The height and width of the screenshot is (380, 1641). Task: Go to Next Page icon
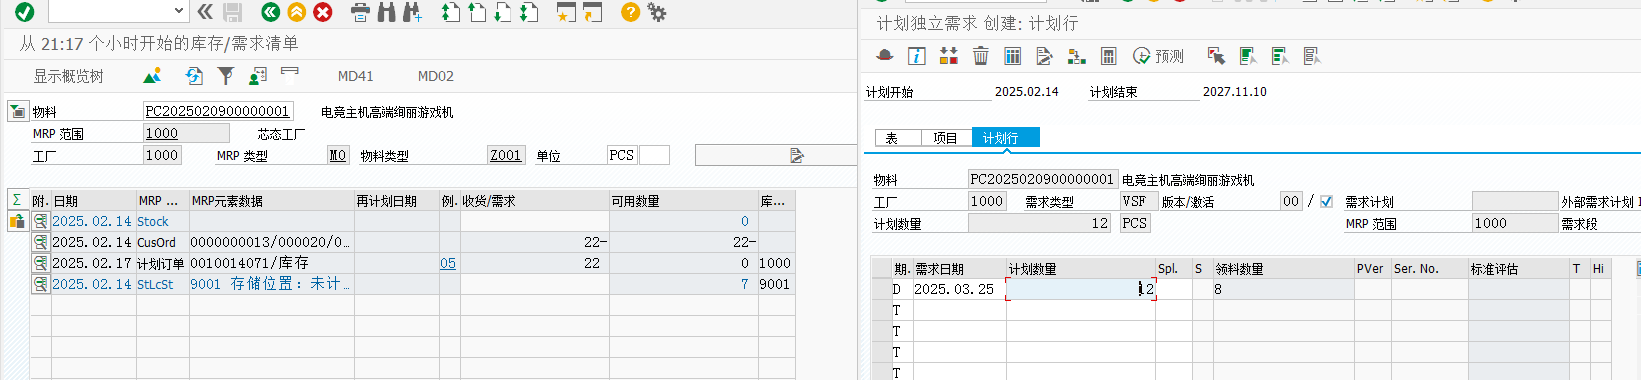(503, 13)
